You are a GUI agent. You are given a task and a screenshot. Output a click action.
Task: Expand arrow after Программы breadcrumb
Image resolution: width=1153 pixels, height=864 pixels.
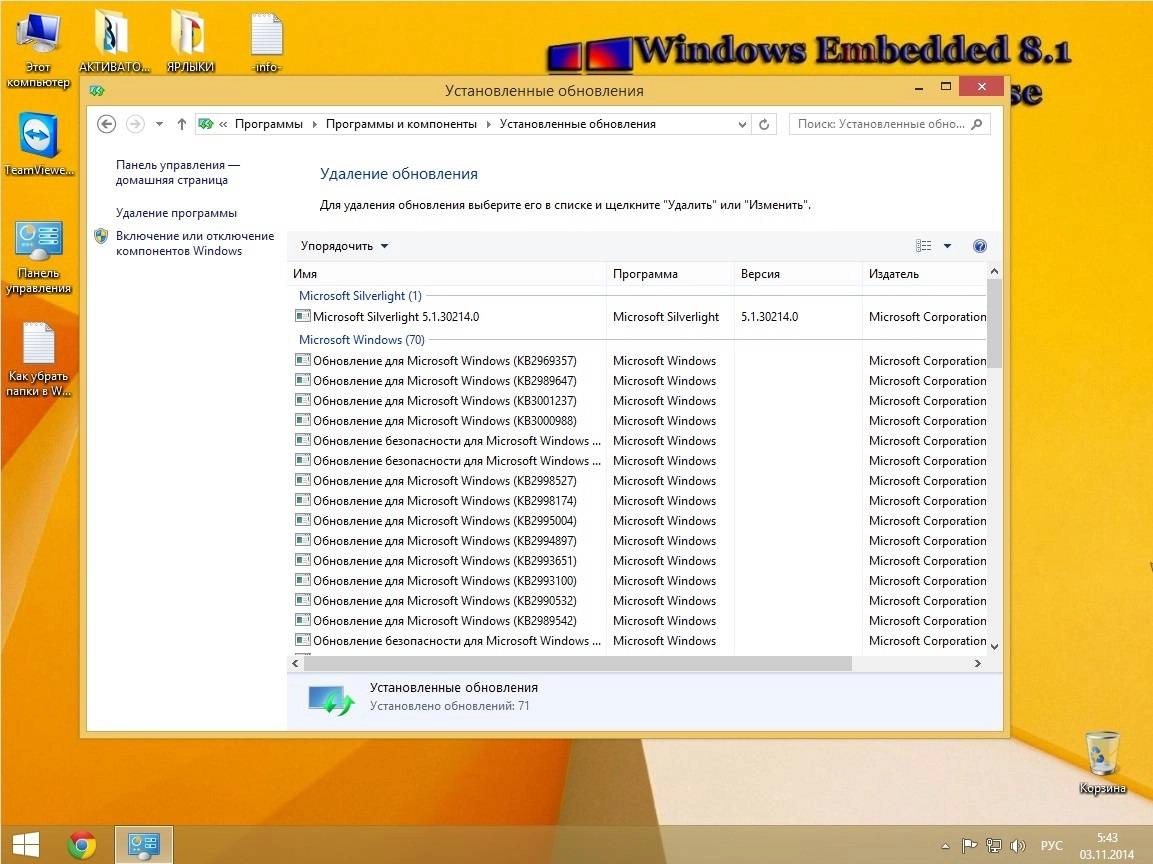click(x=315, y=124)
